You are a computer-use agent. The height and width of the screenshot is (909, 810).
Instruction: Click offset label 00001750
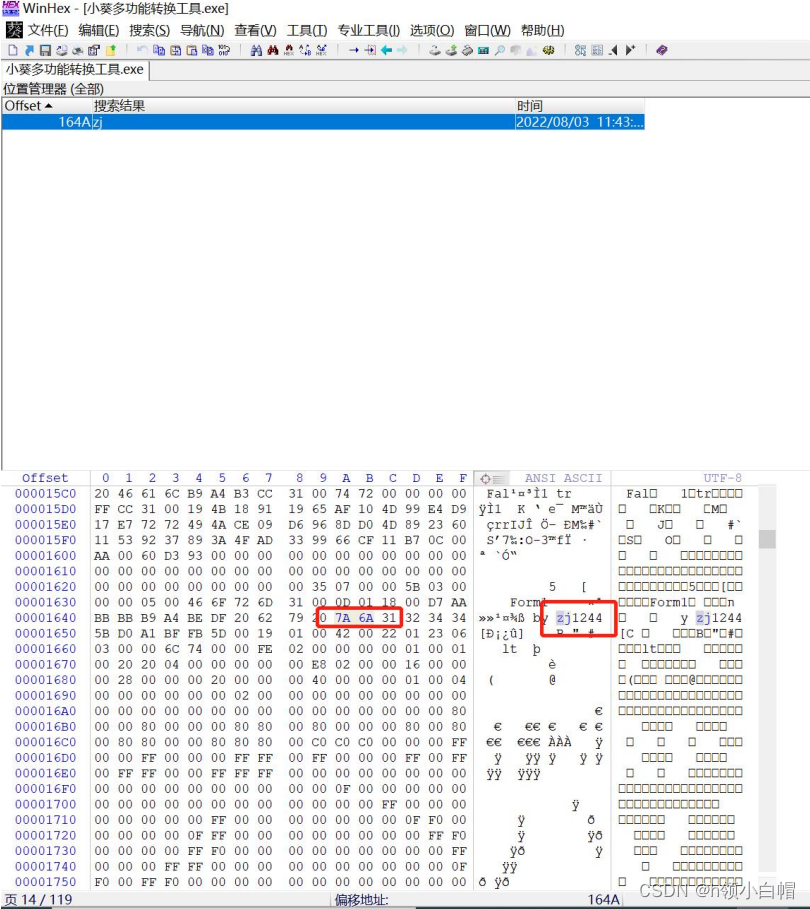click(45, 882)
